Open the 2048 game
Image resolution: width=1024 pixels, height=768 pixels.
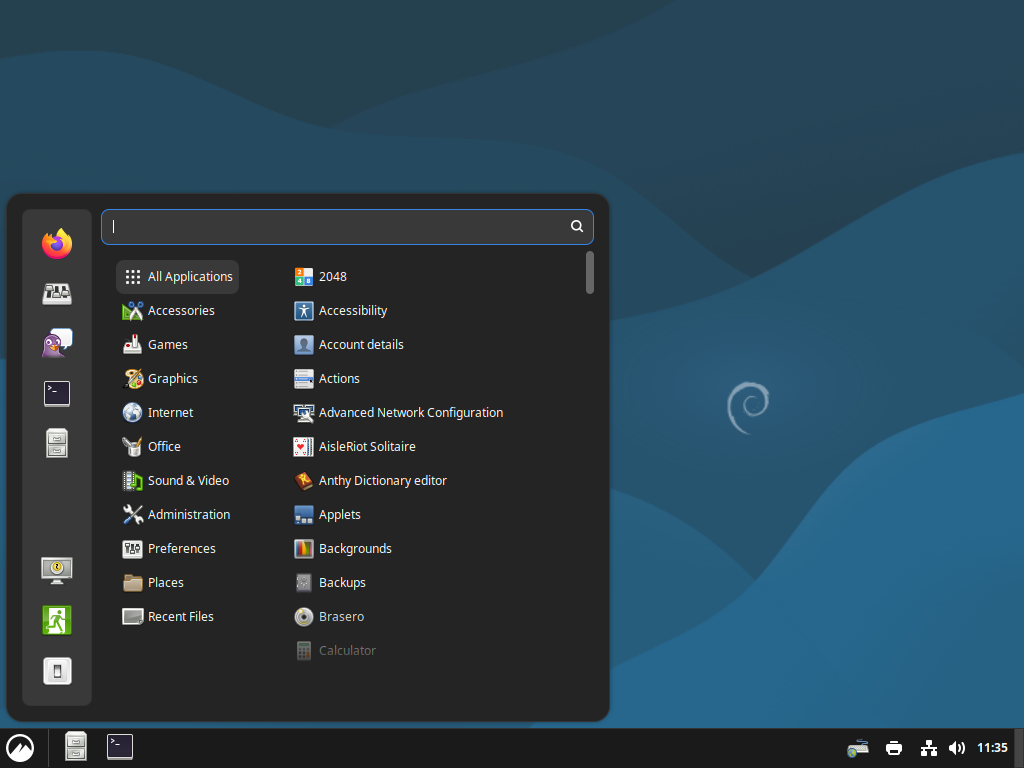[333, 276]
